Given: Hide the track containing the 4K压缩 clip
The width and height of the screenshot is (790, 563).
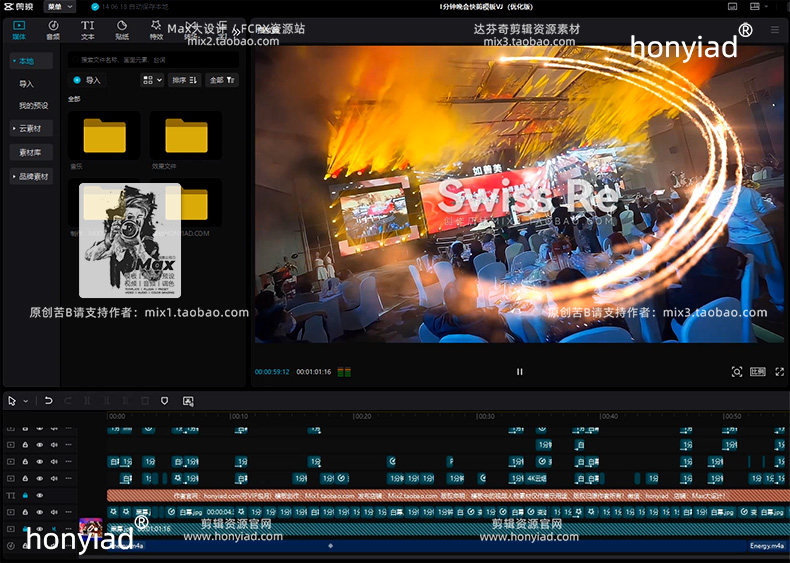Looking at the screenshot, I should (40, 478).
